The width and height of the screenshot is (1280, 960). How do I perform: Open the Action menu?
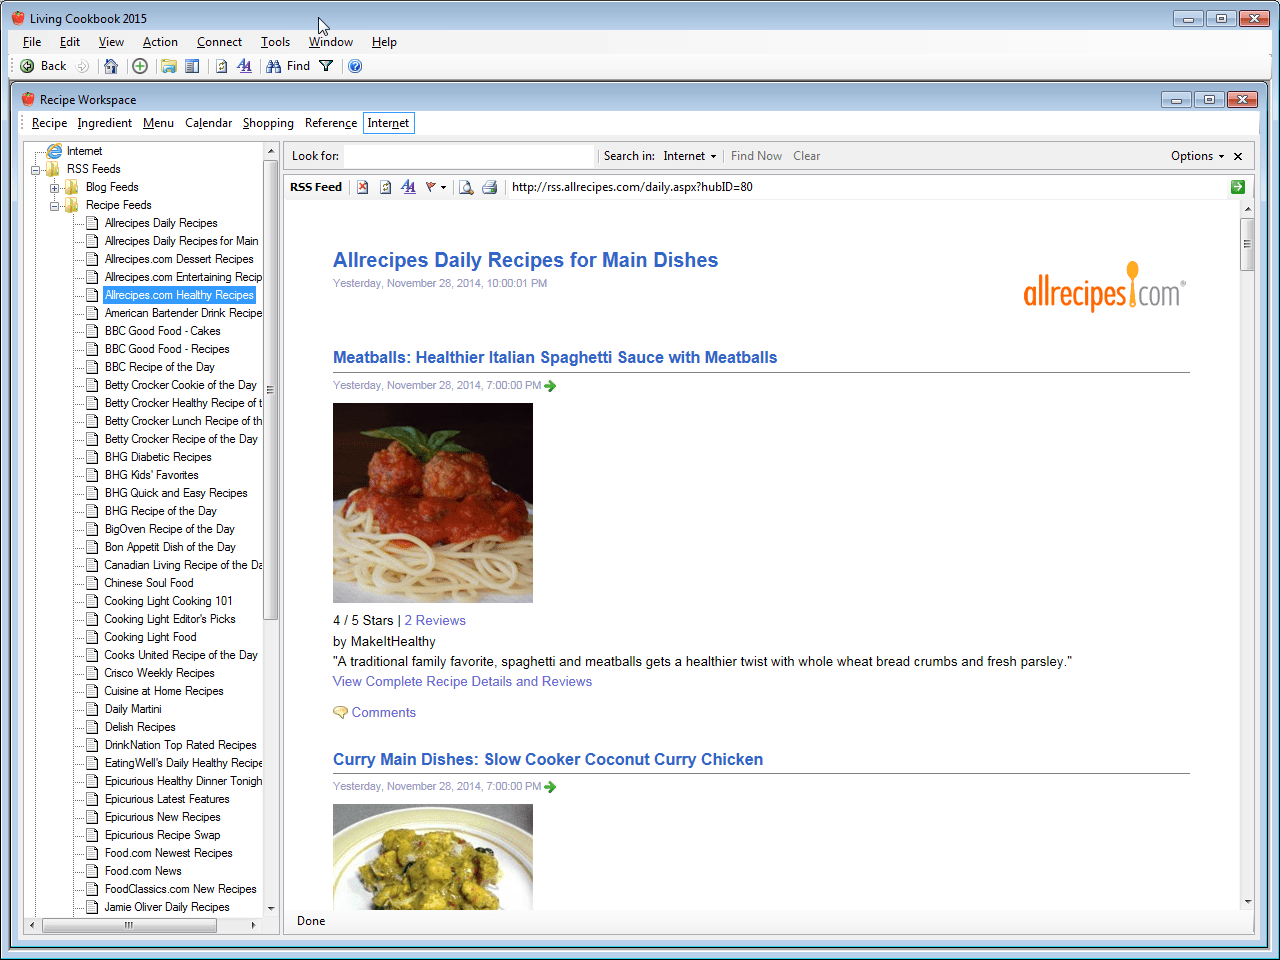pos(160,42)
